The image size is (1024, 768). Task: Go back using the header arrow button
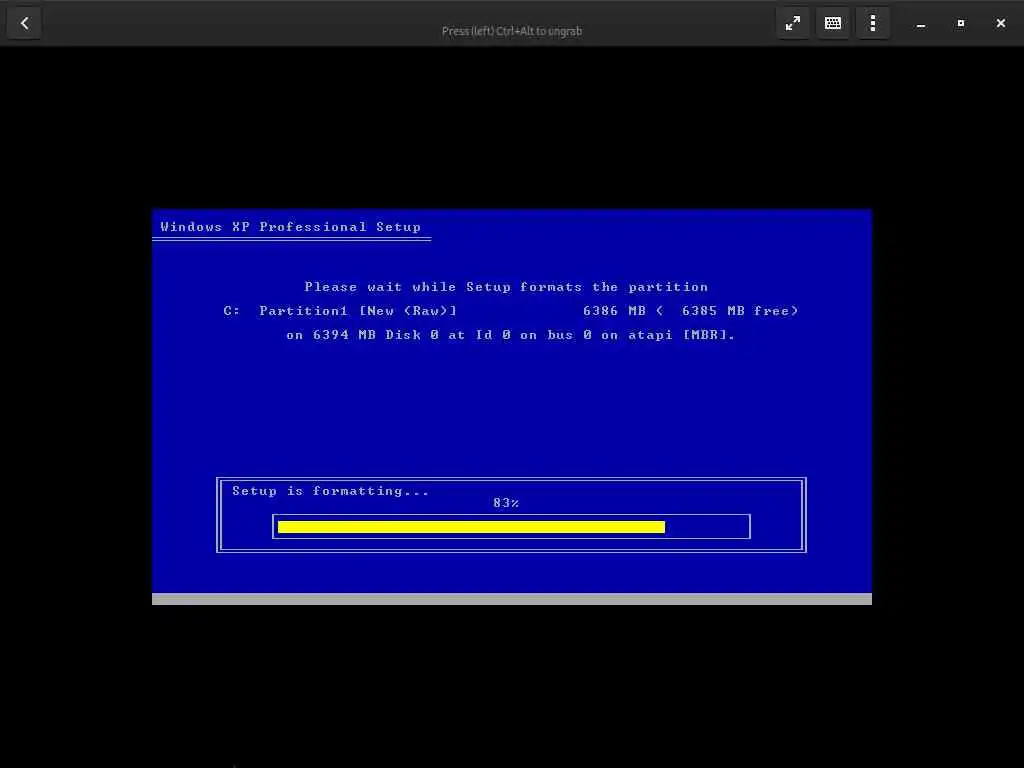point(24,24)
